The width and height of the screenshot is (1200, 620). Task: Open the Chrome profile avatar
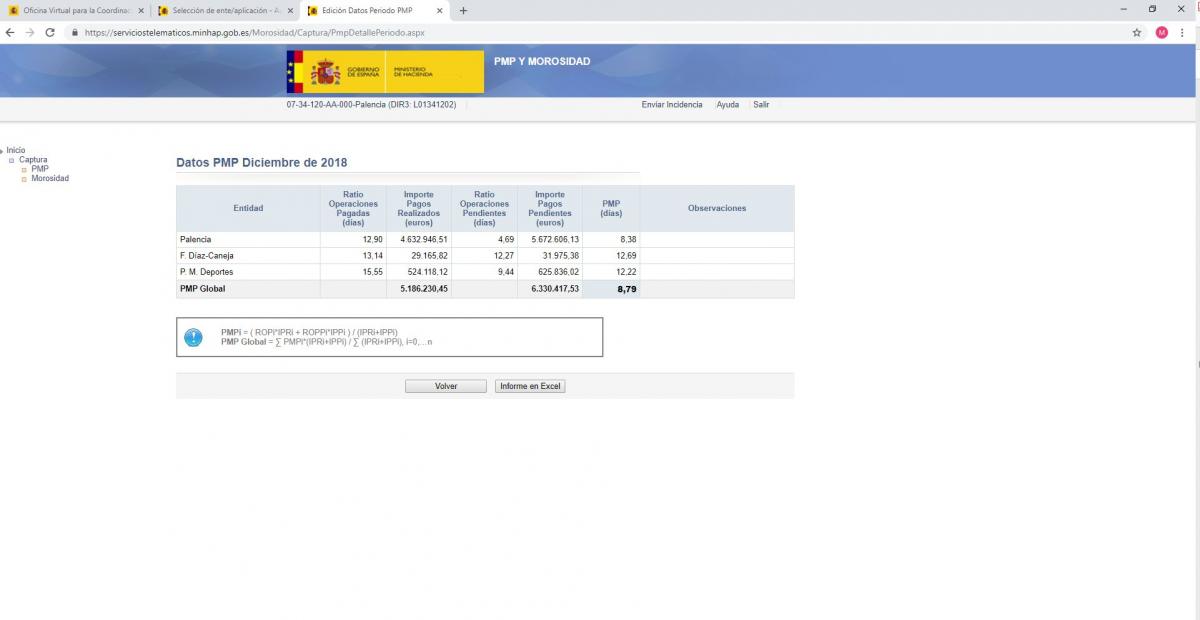(x=1161, y=32)
